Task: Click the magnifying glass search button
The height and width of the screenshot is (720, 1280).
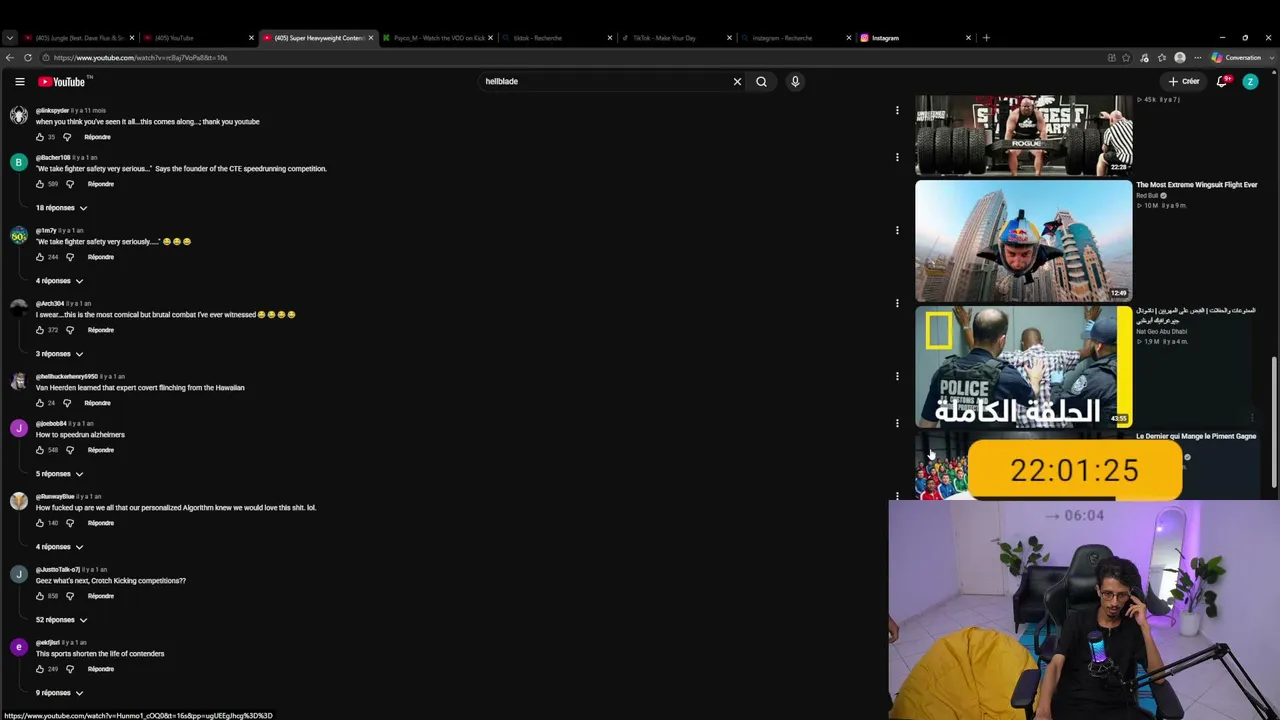Action: 761,81
